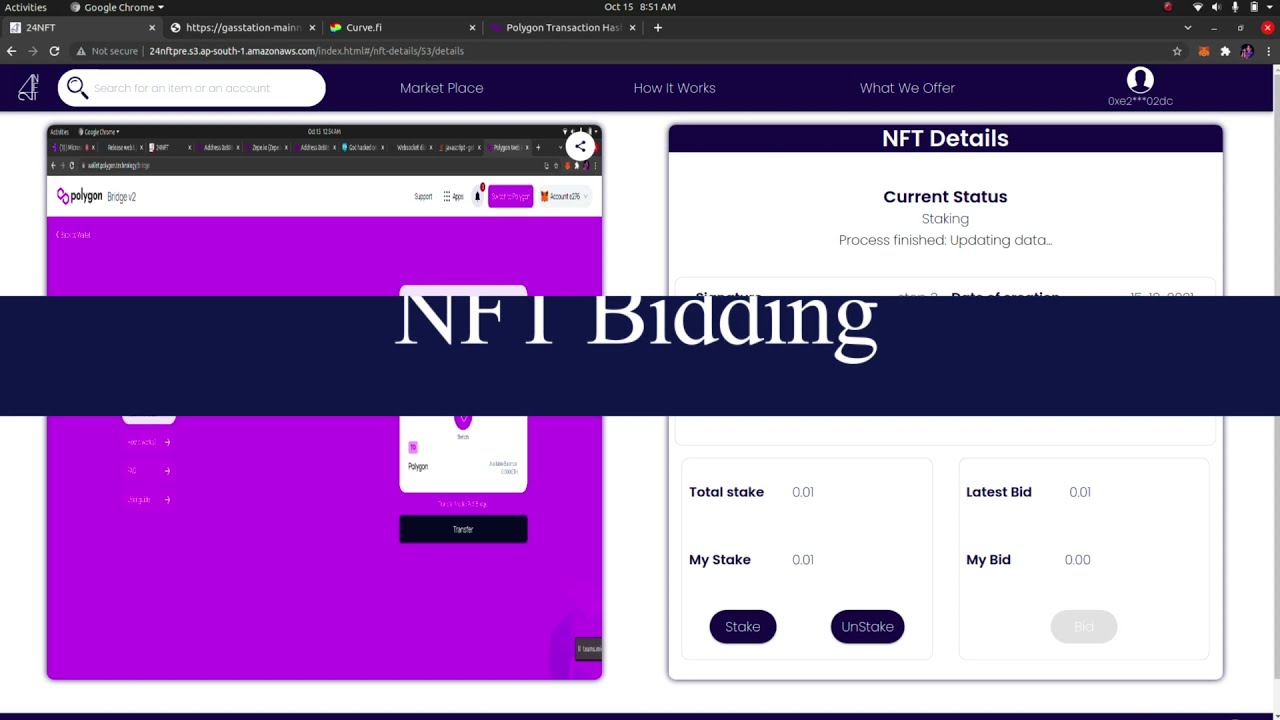Close the Curve.fi tab
Screen dimensions: 1280x720
pyautogui.click(x=472, y=28)
